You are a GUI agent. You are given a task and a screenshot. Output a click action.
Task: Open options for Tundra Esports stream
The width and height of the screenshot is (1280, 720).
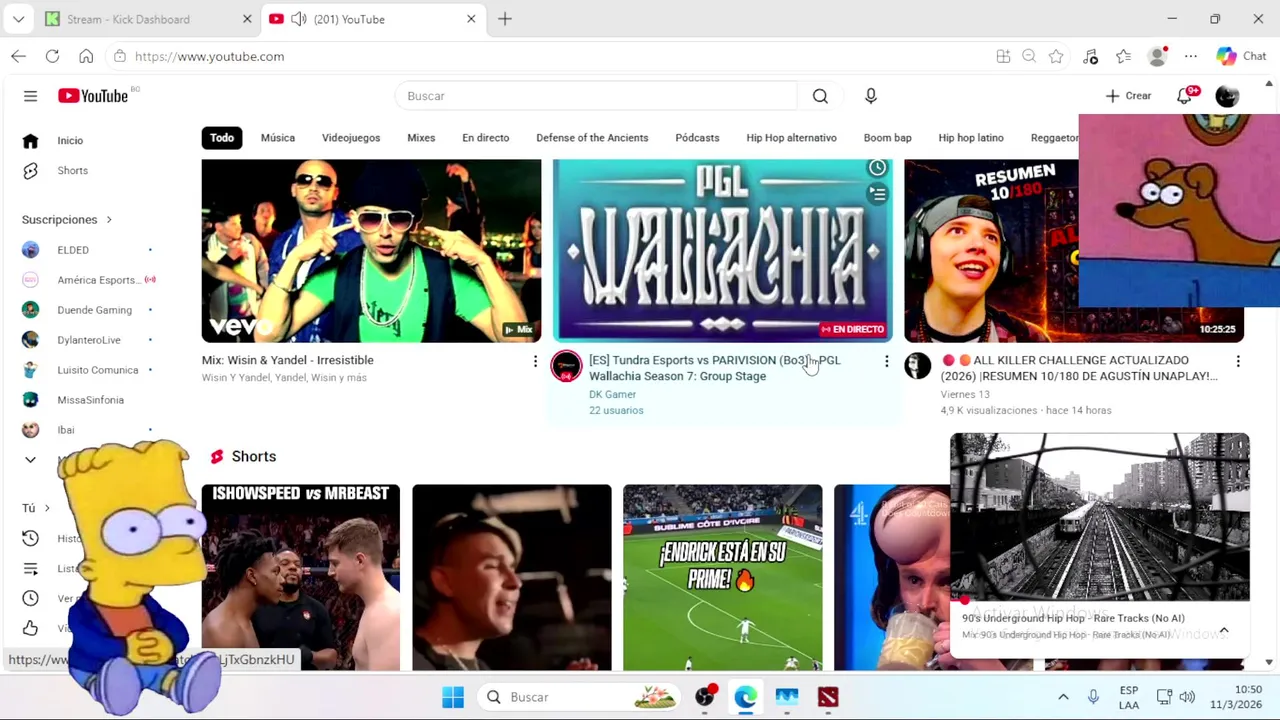886,361
